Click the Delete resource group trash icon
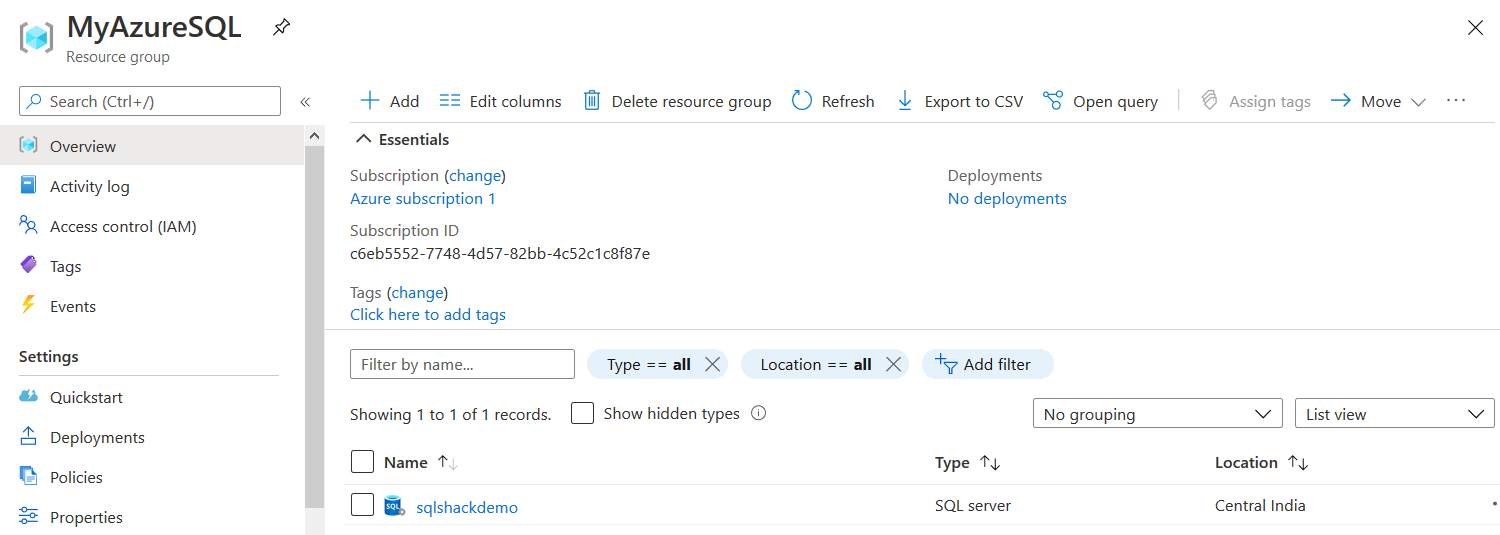Screen dimensions: 1500x535 (592, 101)
